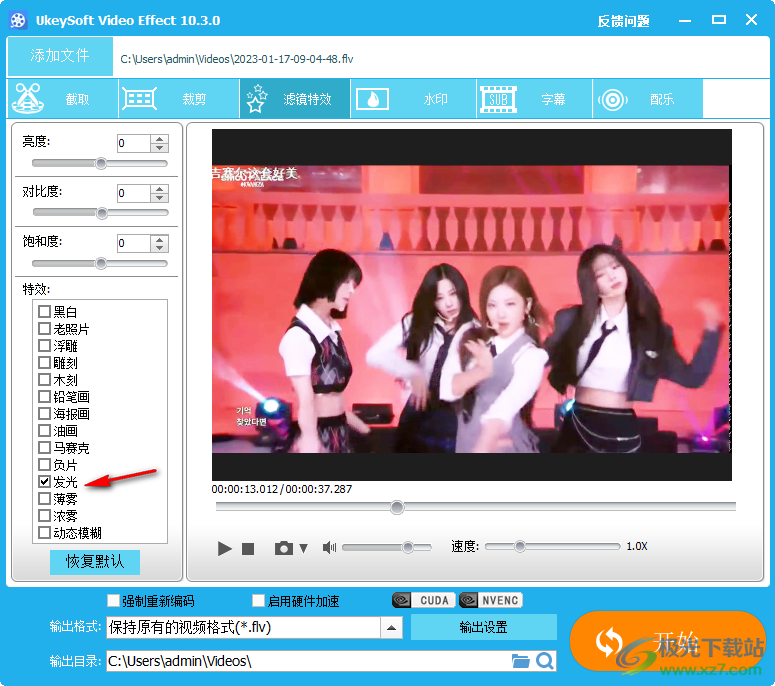The image size is (775, 686).
Task: Click the water drop watermark icon
Action: 373,99
